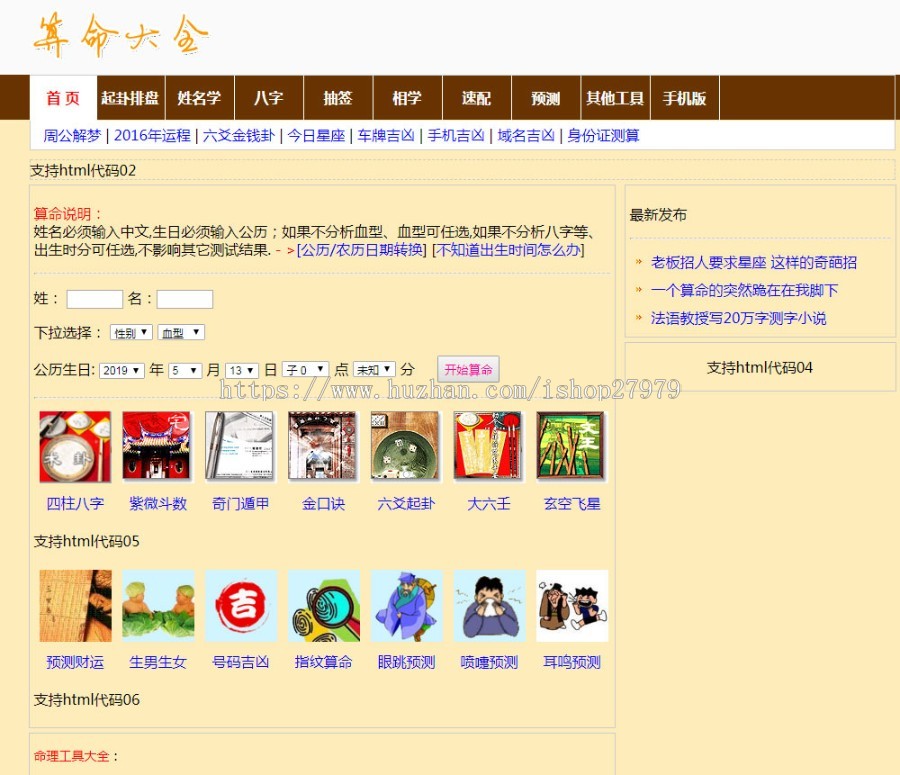Focus the 姓 surname input field

[x=95, y=299]
